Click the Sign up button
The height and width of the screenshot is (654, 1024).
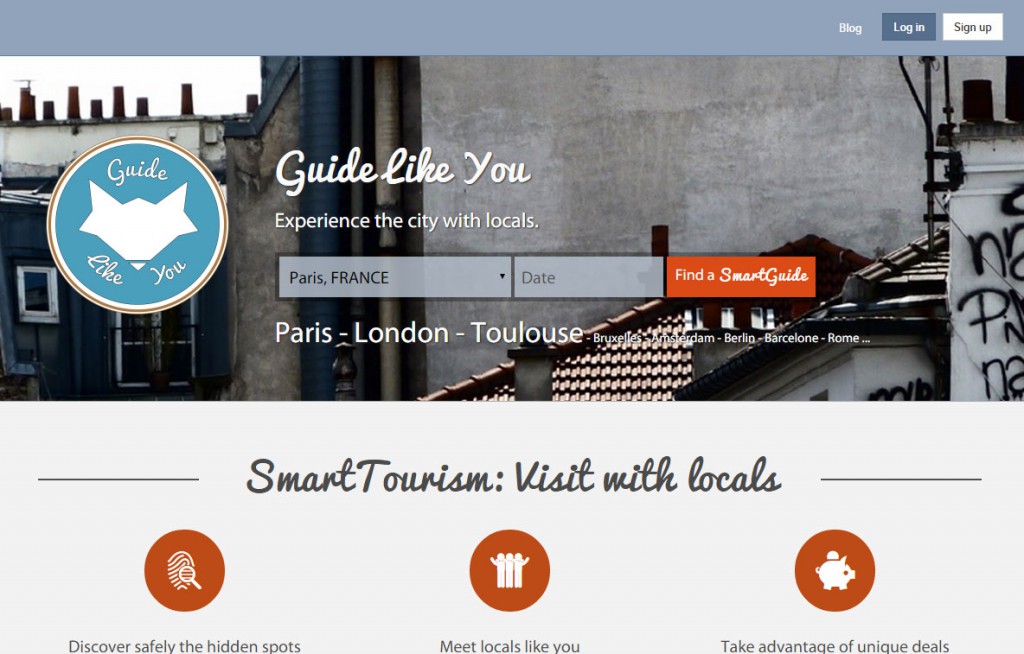[972, 27]
